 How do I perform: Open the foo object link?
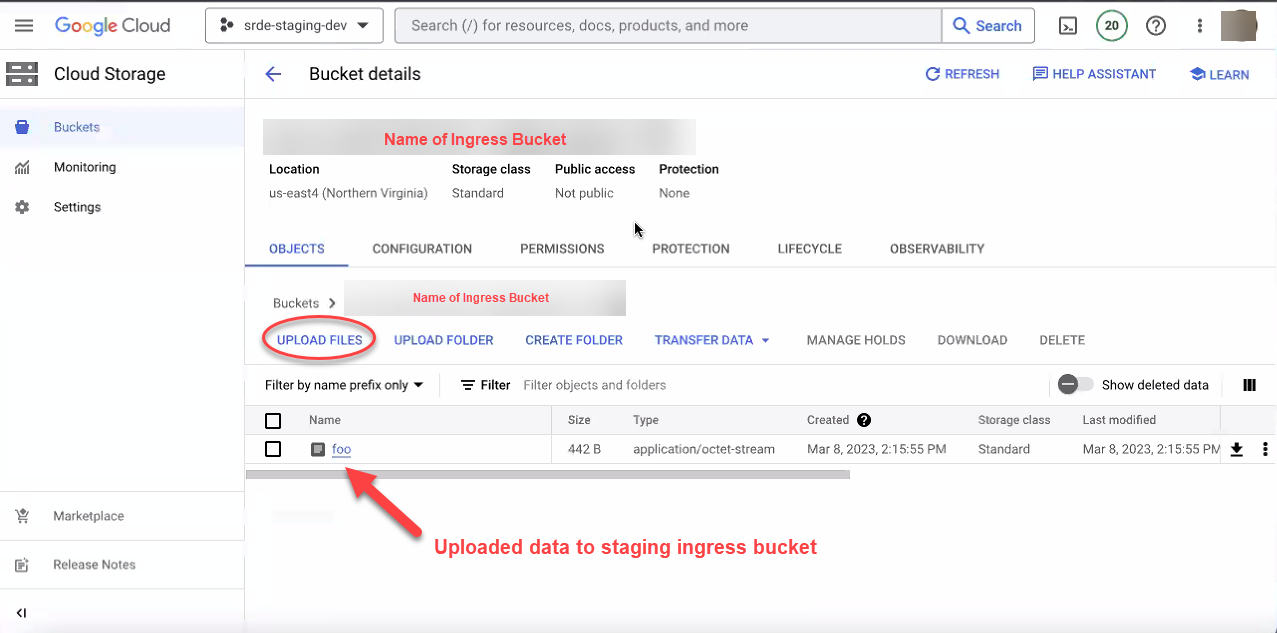[x=341, y=449]
